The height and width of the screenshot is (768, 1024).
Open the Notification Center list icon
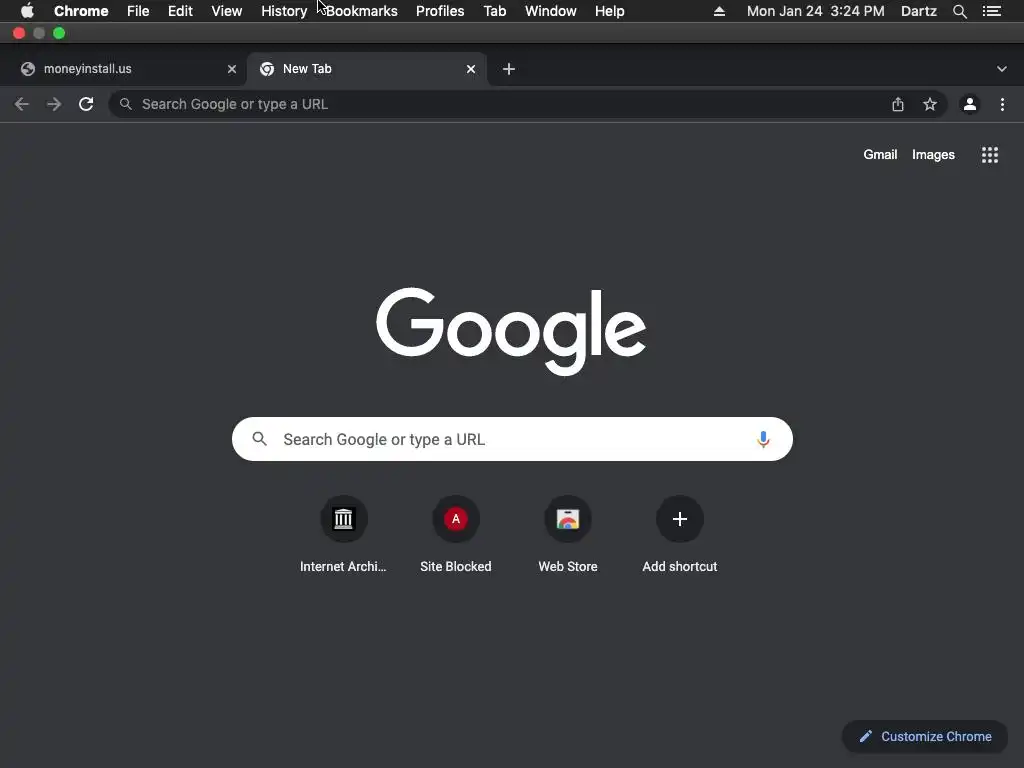coord(992,11)
